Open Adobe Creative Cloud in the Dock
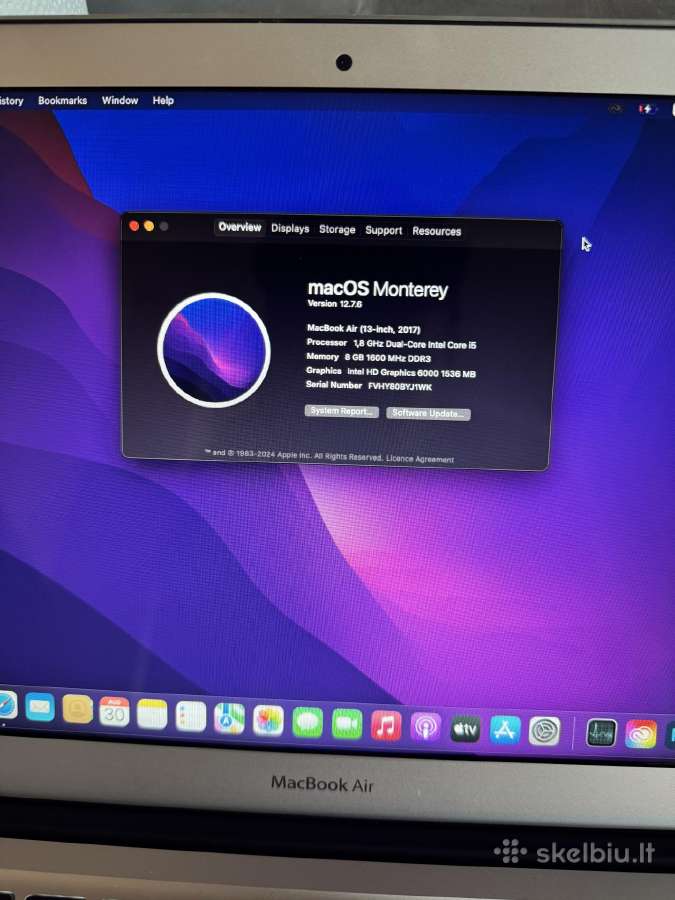The image size is (675, 900). tap(641, 735)
